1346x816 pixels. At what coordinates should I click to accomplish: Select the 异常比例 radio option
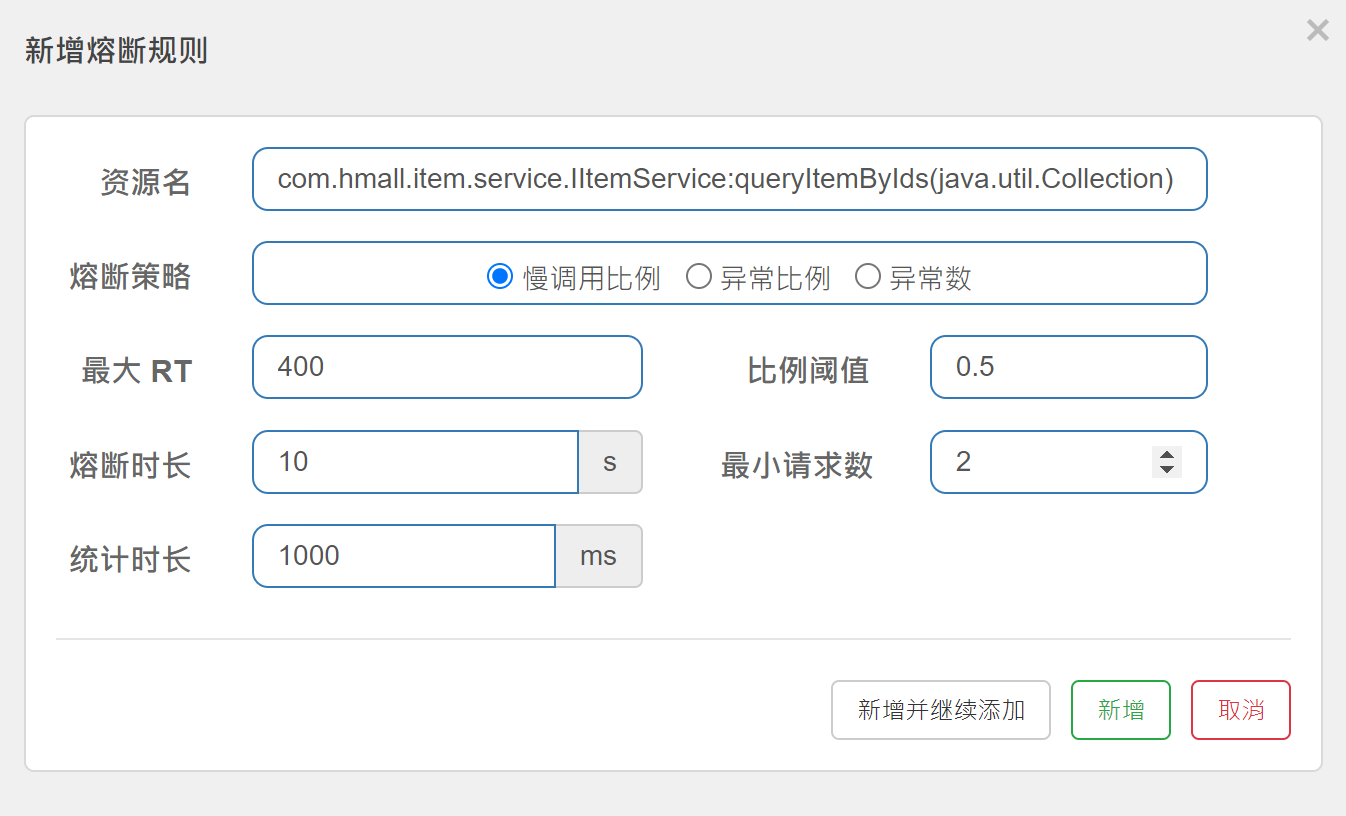(698, 276)
